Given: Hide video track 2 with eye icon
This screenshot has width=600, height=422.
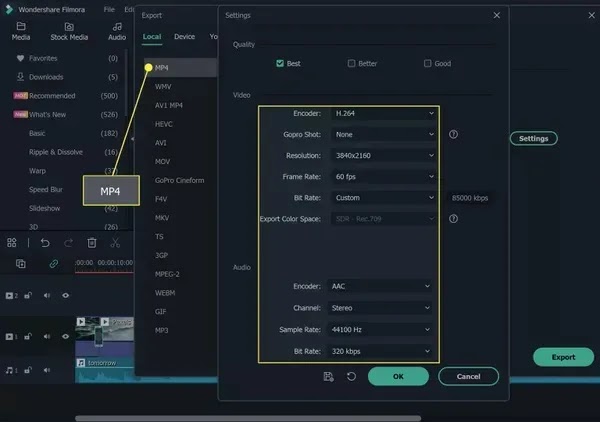Looking at the screenshot, I should click(65, 295).
